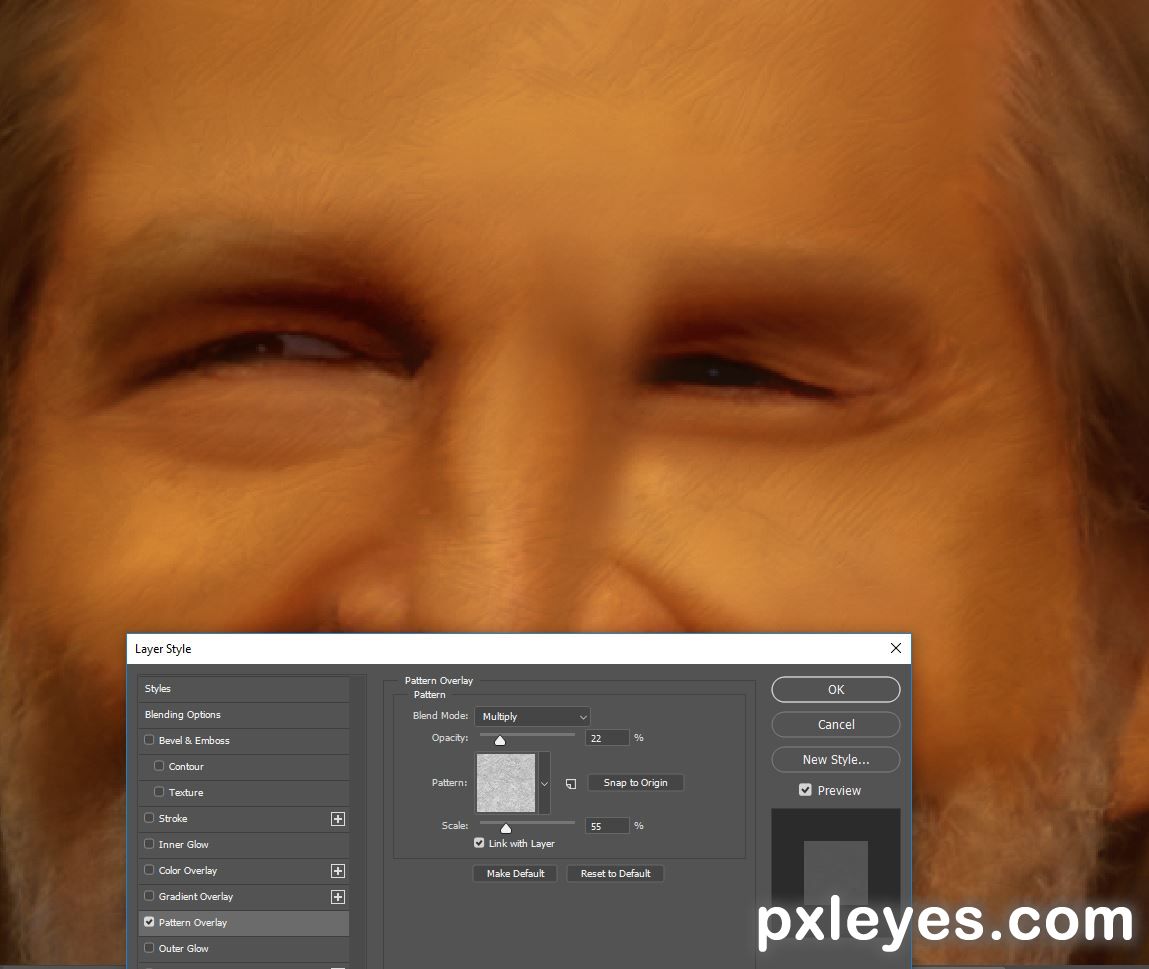Toggle the Outer Glow checkbox

coord(149,948)
